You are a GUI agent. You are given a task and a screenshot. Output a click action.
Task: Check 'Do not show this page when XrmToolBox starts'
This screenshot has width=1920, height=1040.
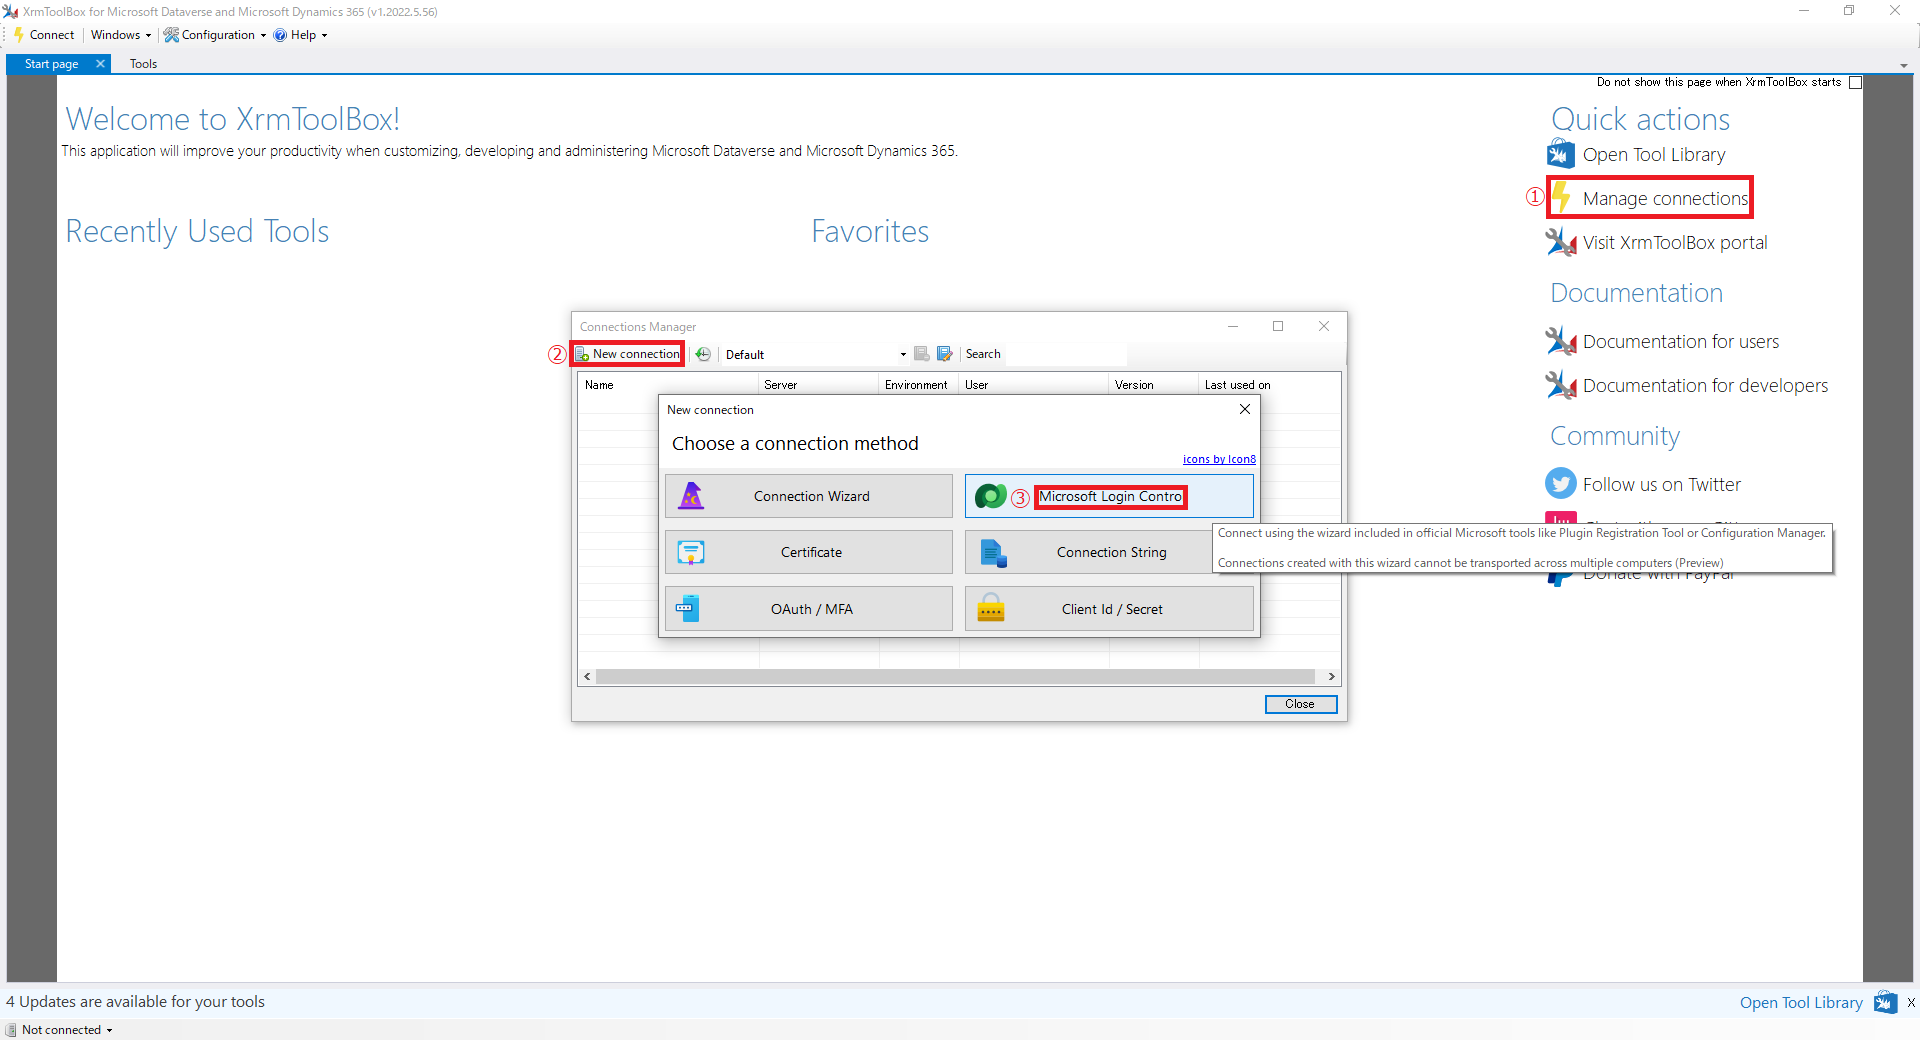1856,83
